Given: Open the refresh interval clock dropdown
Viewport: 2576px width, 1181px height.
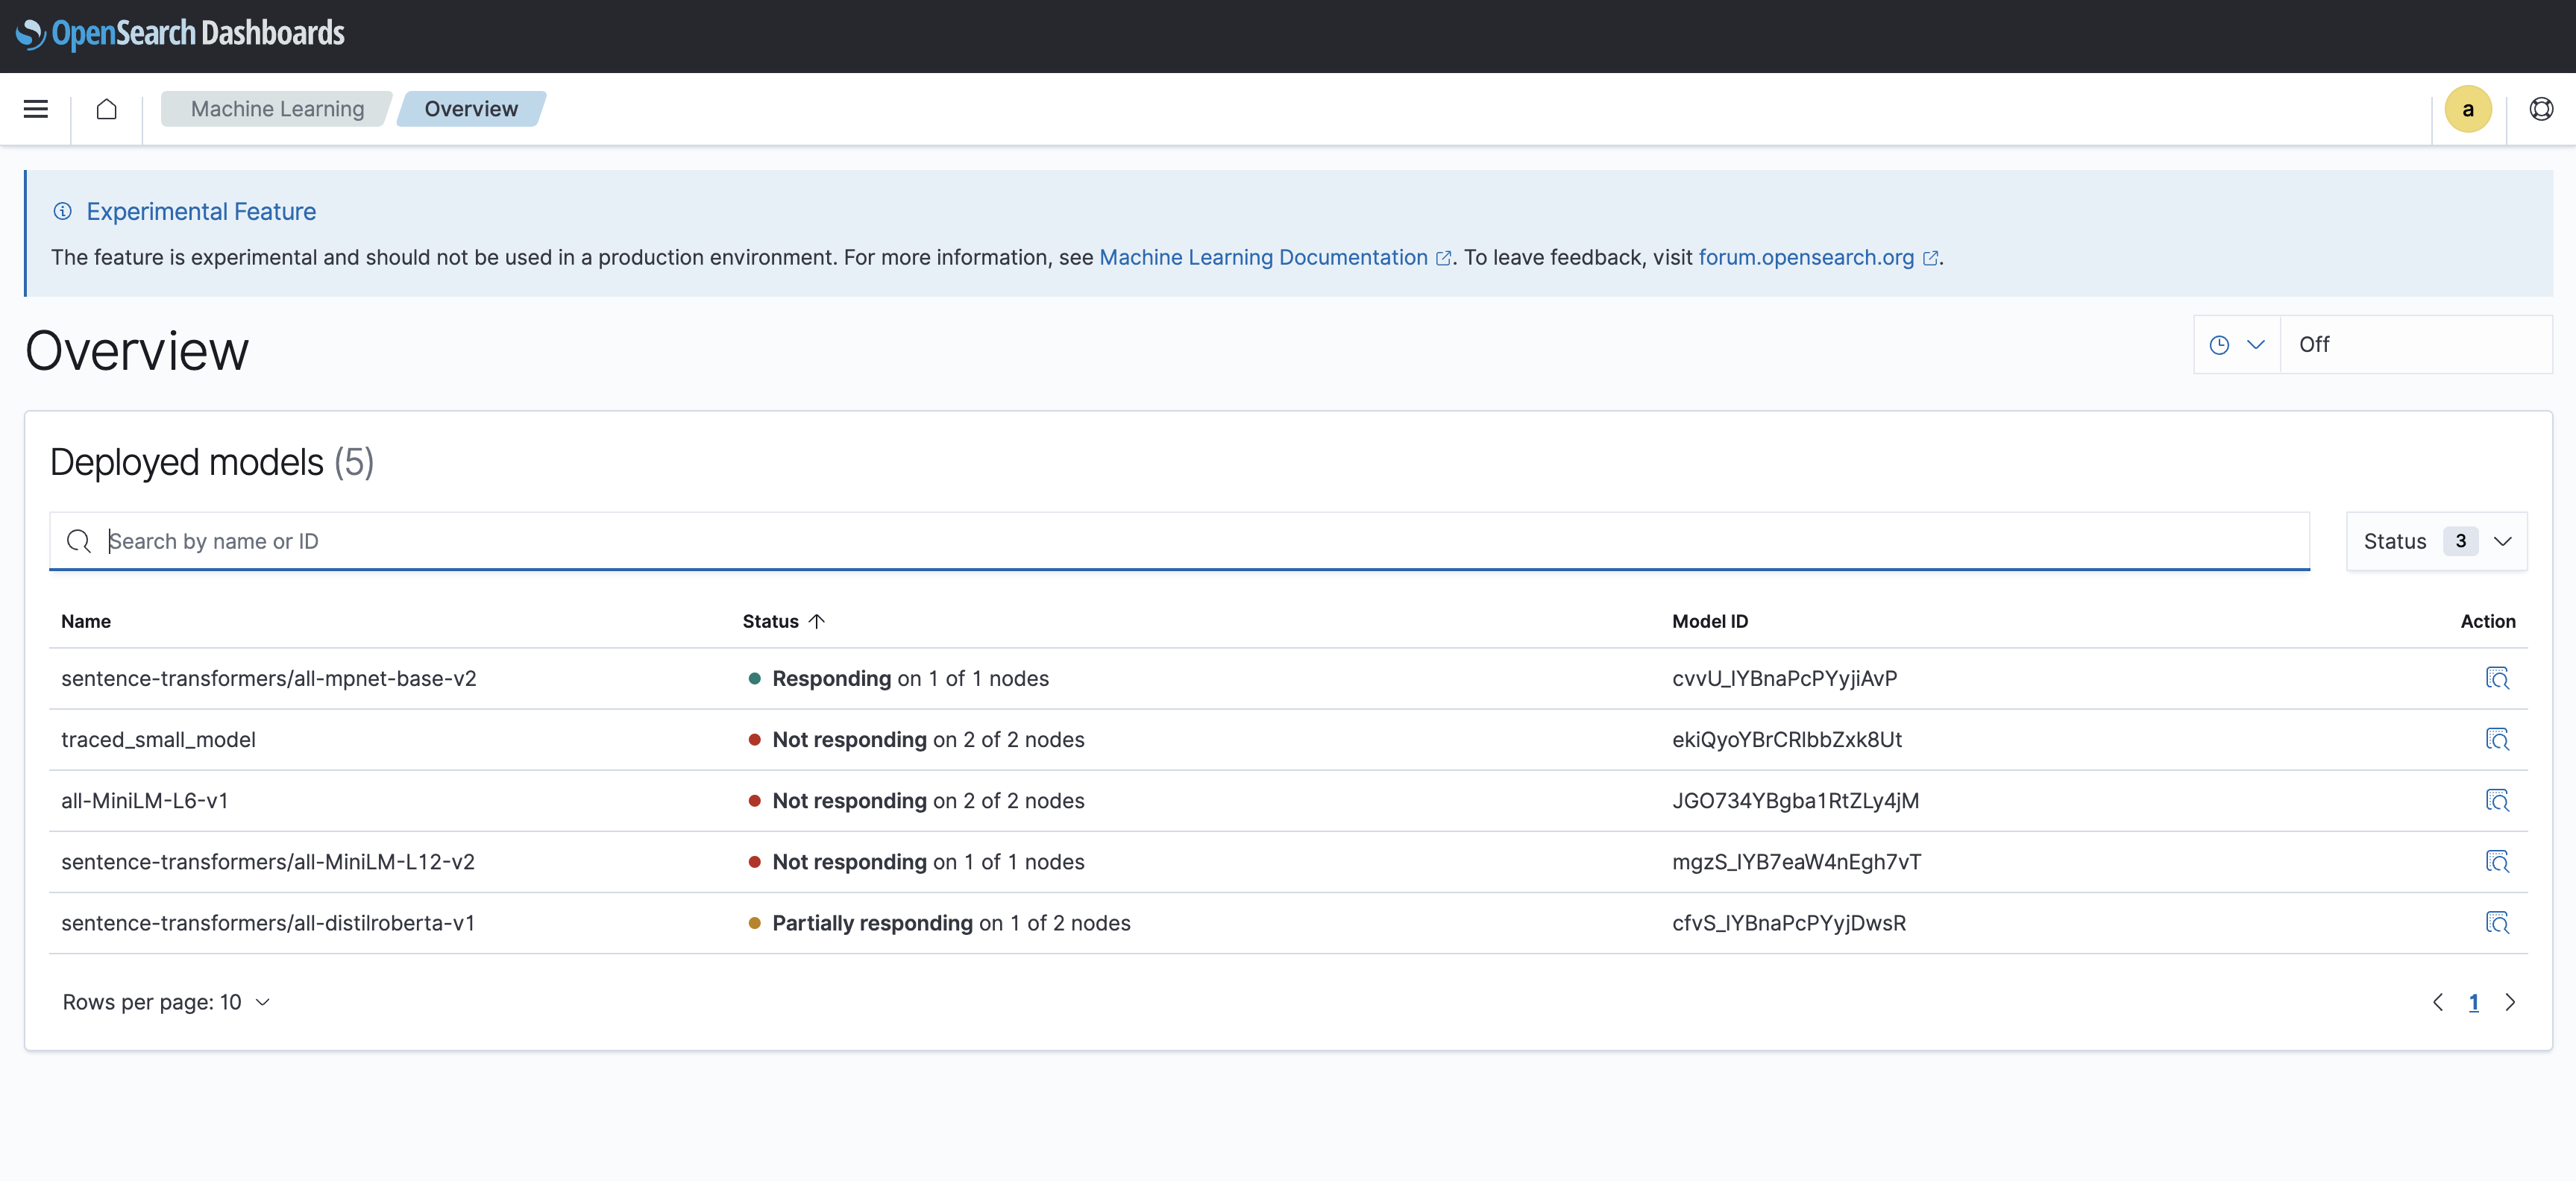Looking at the screenshot, I should pos(2236,345).
